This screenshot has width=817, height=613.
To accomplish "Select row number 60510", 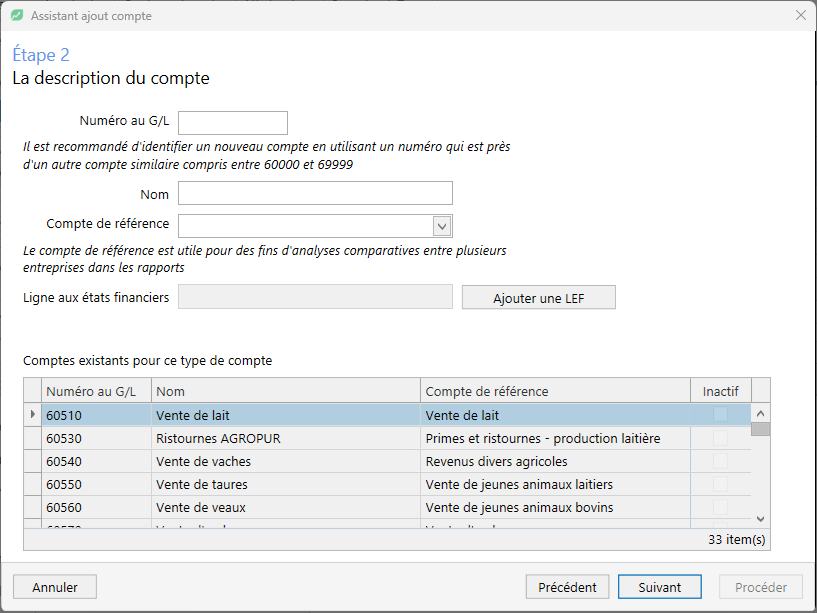I will click(x=96, y=415).
